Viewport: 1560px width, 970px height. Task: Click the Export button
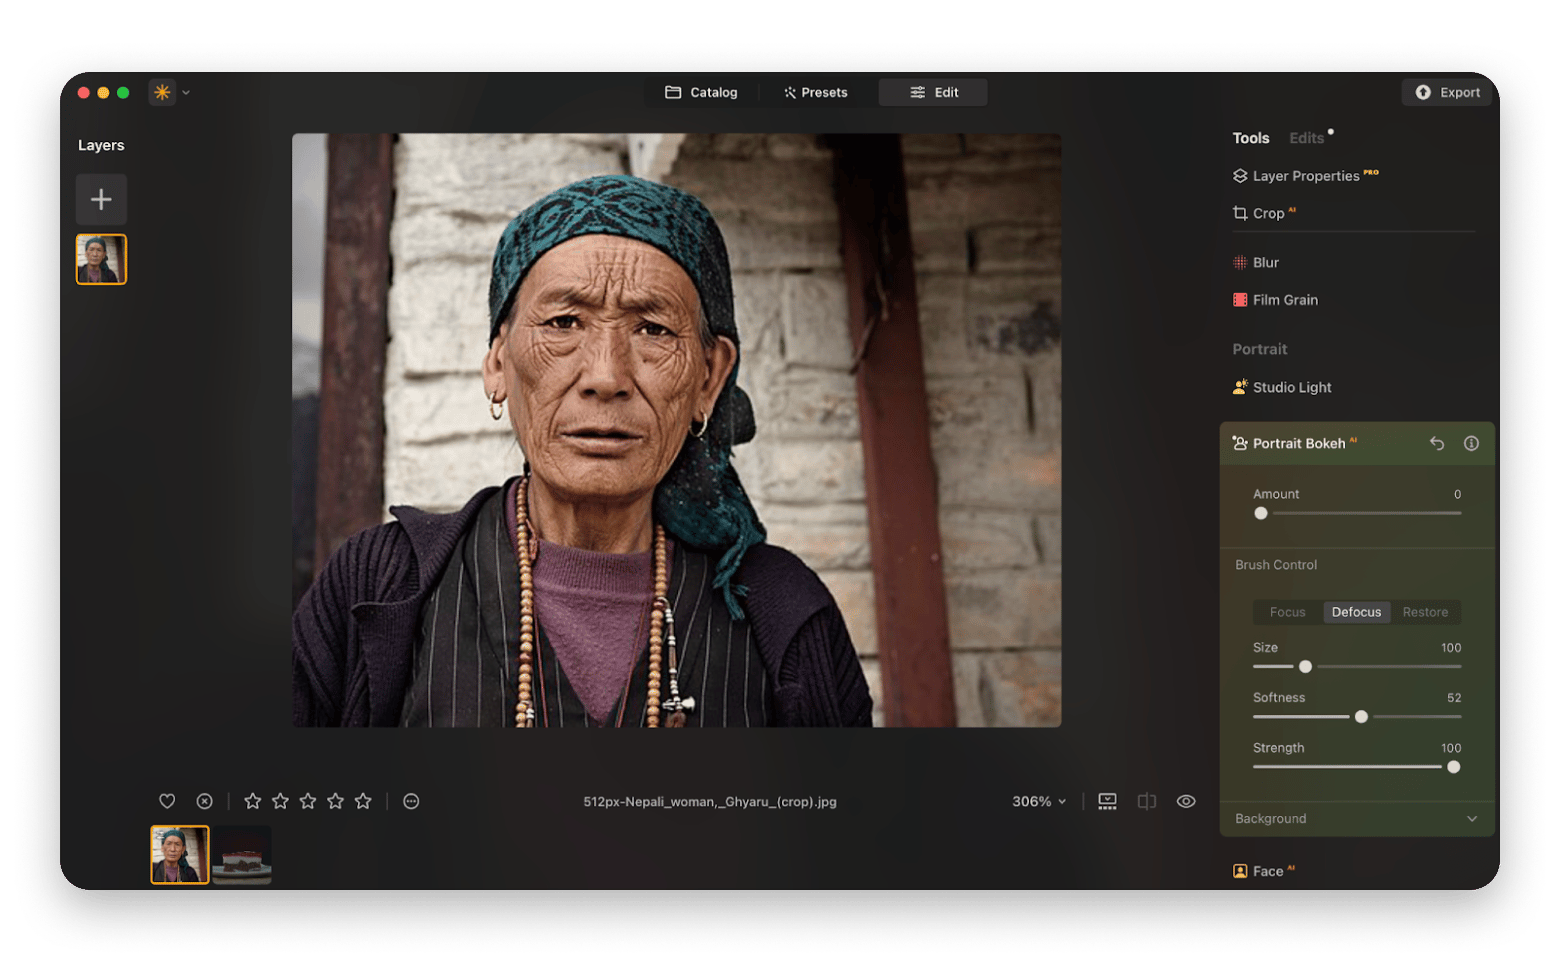pyautogui.click(x=1446, y=92)
